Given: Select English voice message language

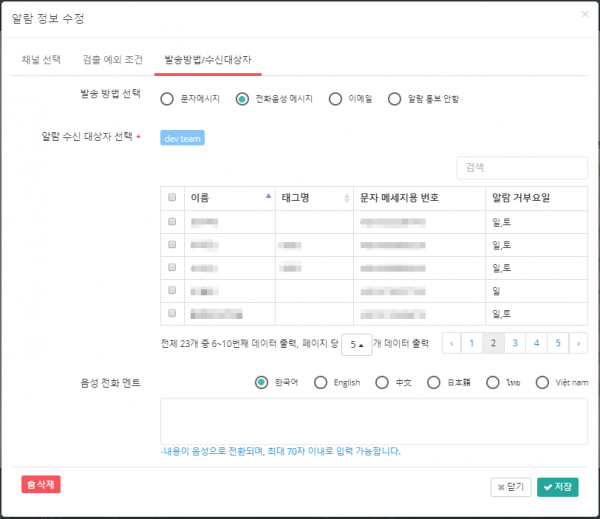Looking at the screenshot, I should coord(321,382).
